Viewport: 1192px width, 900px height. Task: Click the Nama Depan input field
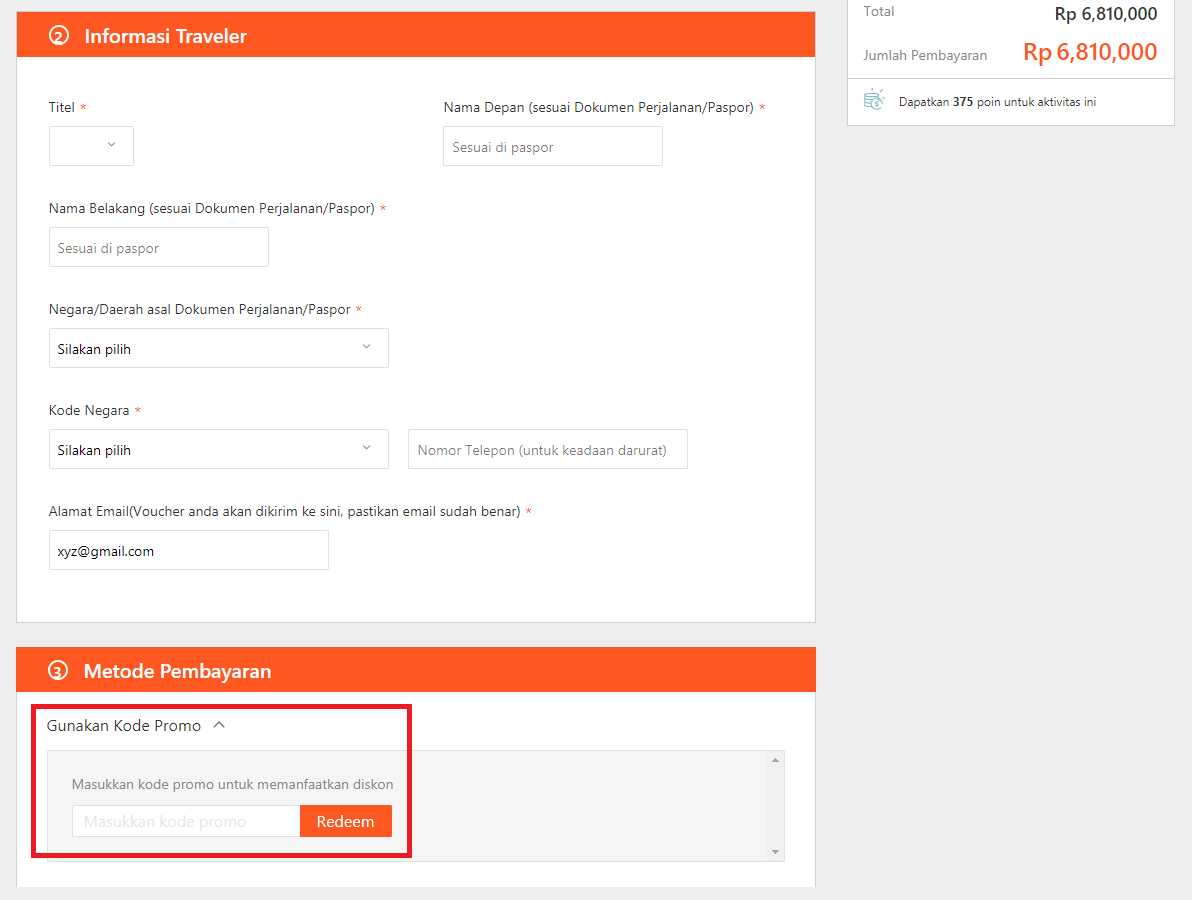(553, 146)
